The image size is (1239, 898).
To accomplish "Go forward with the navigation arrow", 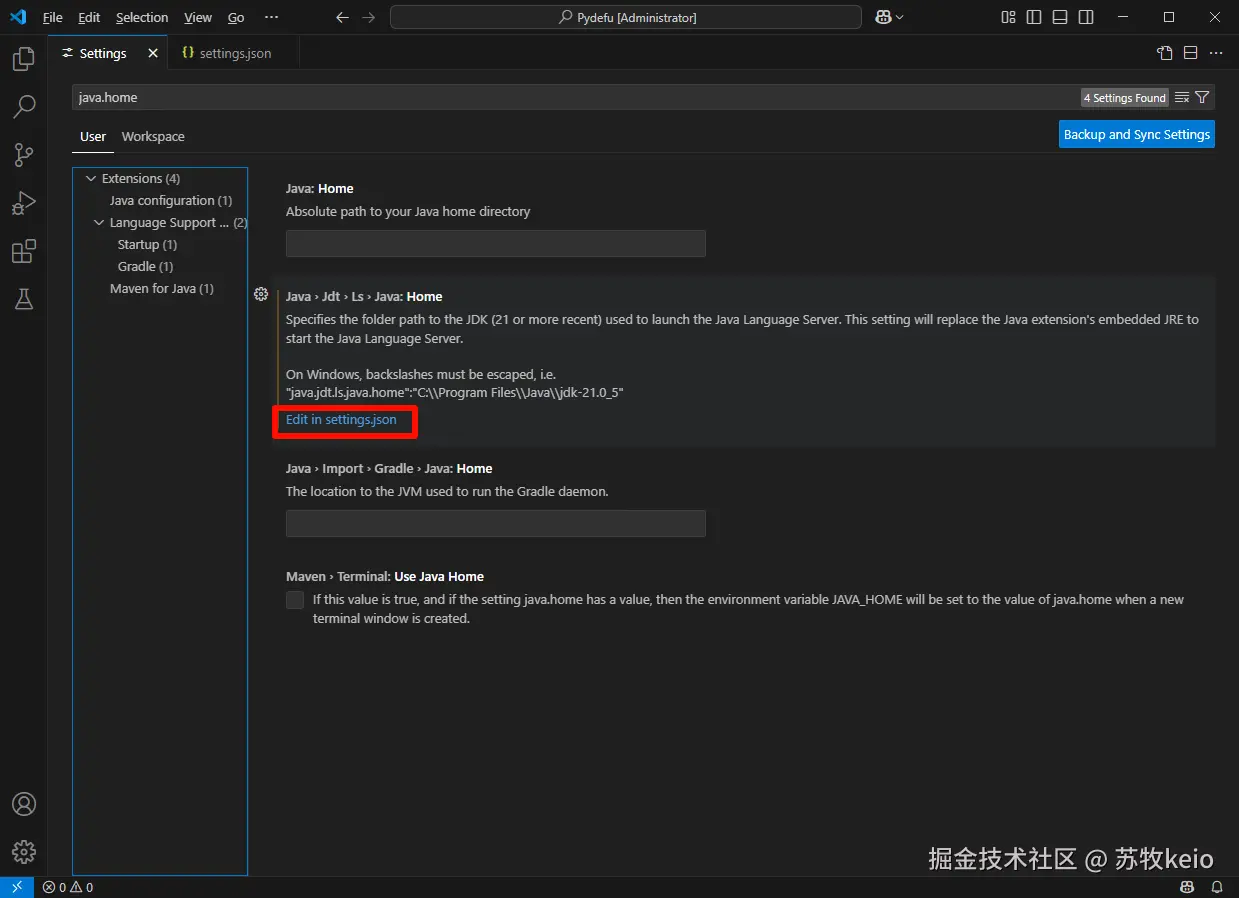I will tap(369, 17).
